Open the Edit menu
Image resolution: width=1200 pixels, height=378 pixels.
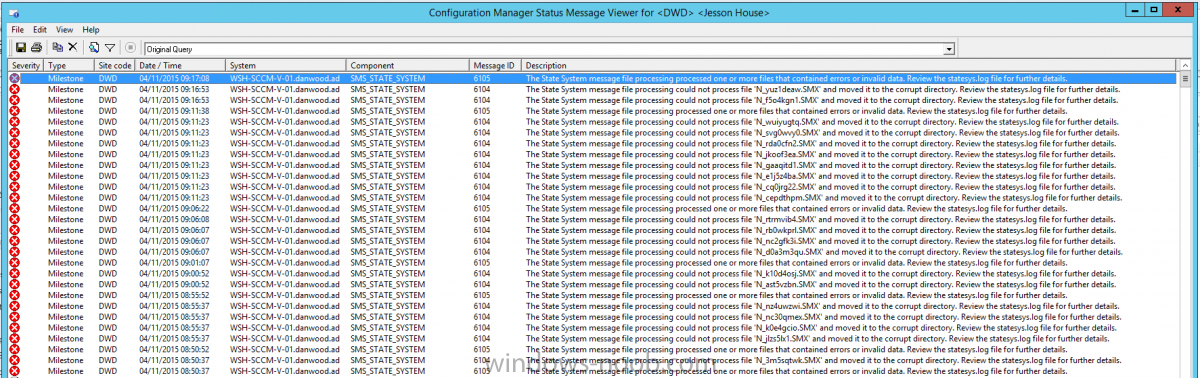tap(40, 30)
